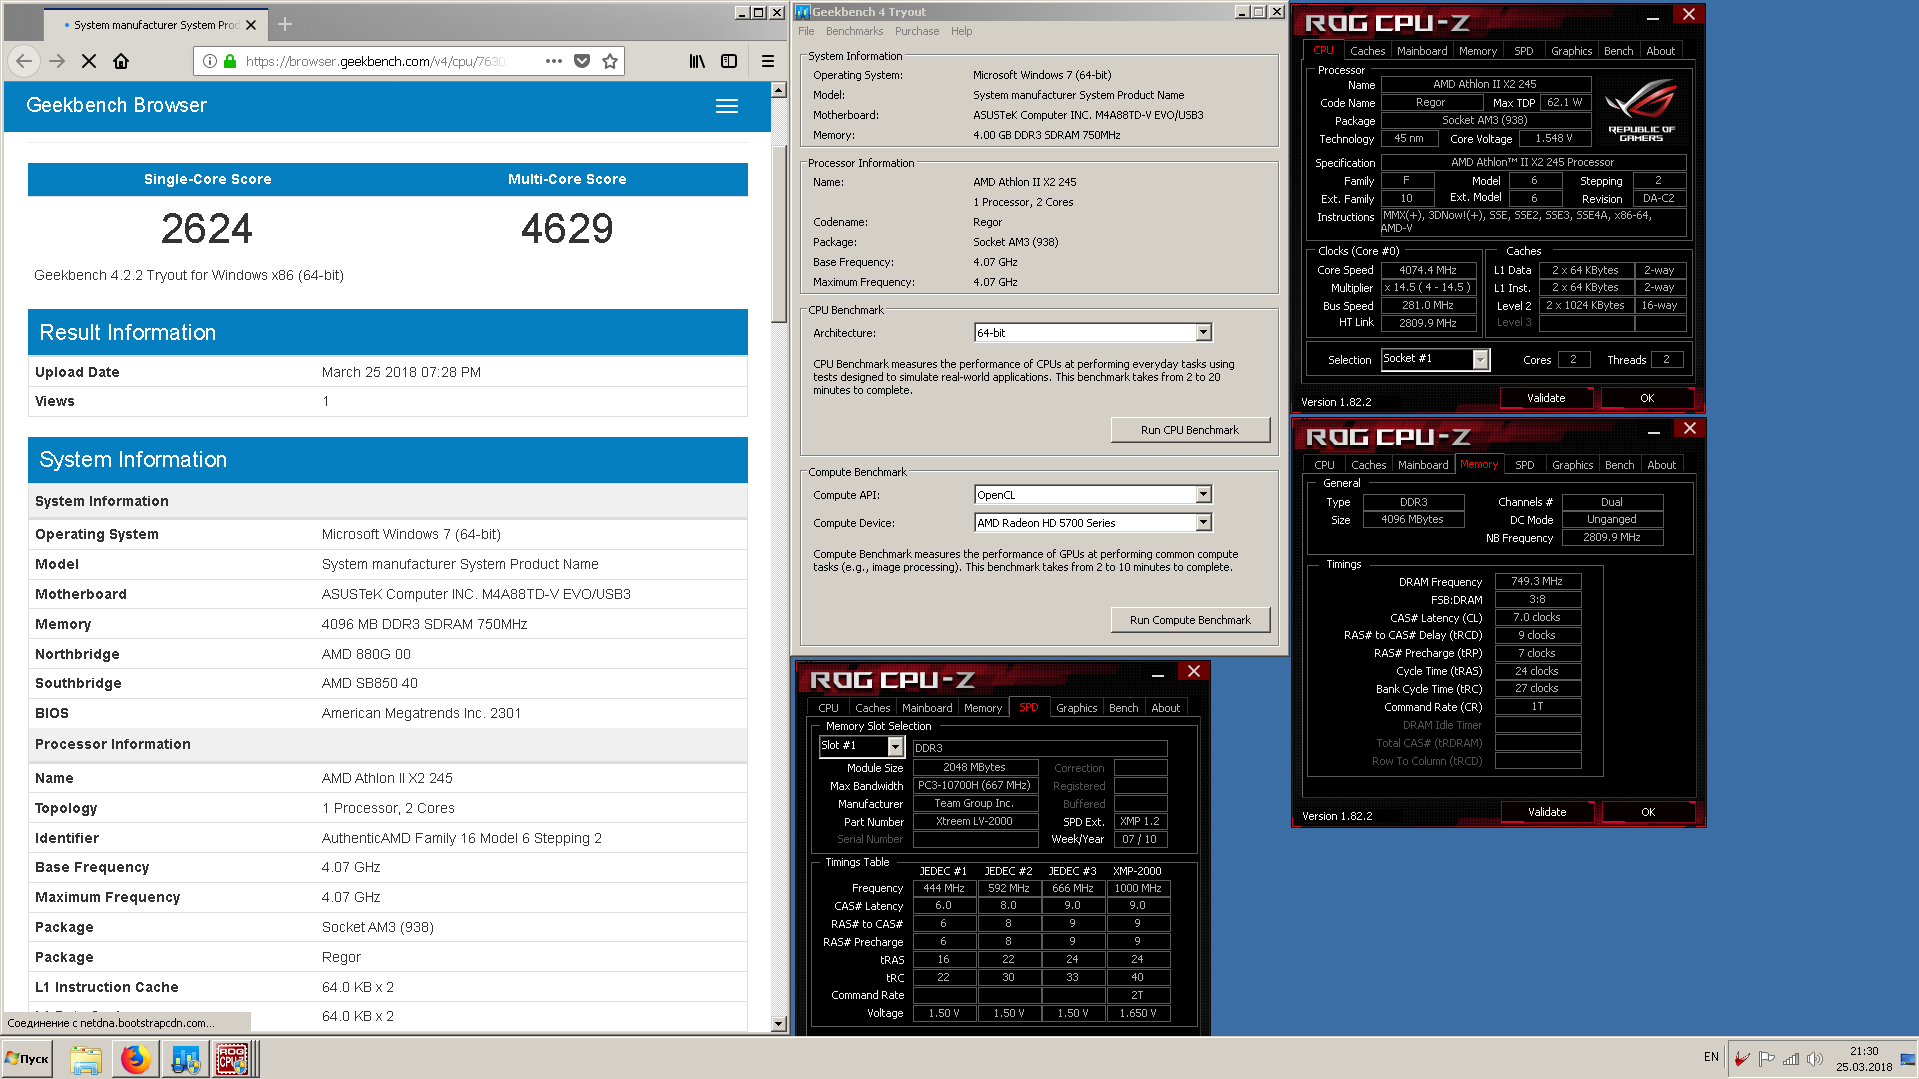Click the Upload Date March 25 2018 value
Screen dimensions: 1919x1079
point(401,372)
